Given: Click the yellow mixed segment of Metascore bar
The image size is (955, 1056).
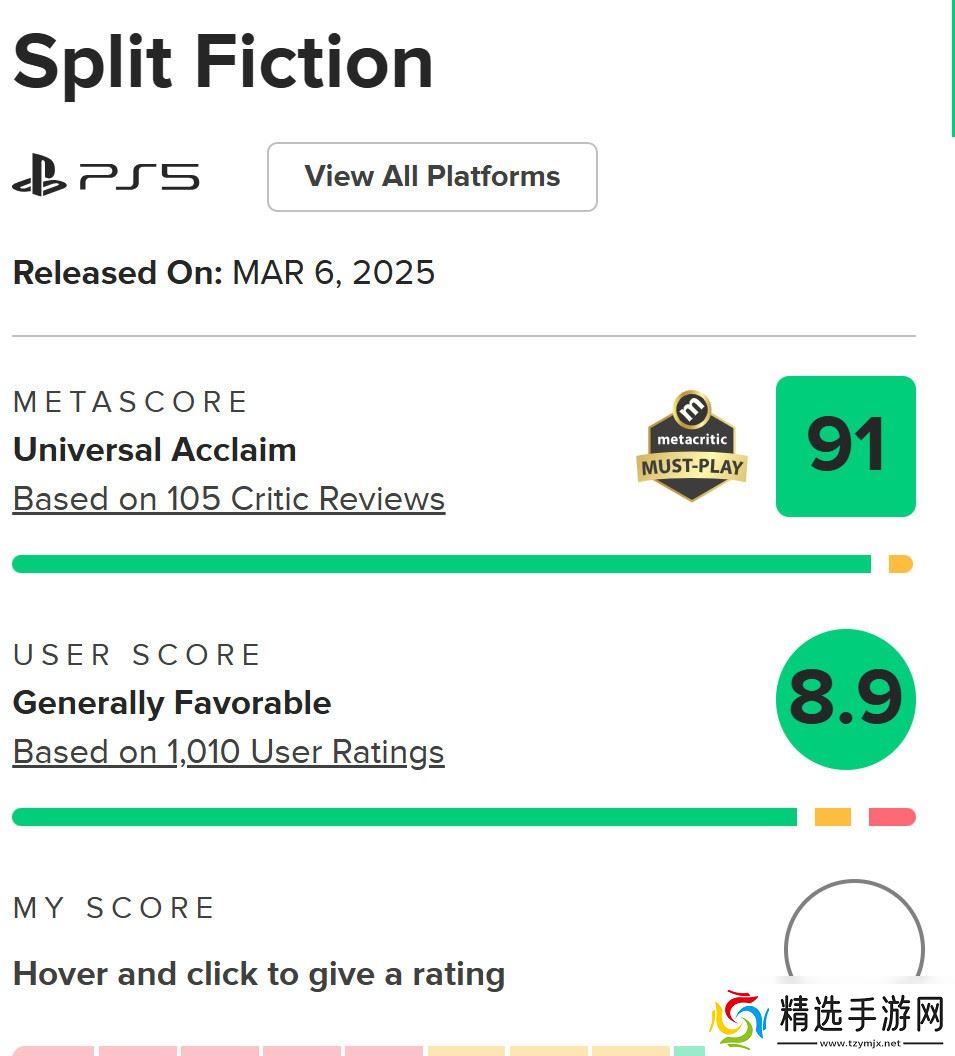Looking at the screenshot, I should click(900, 564).
